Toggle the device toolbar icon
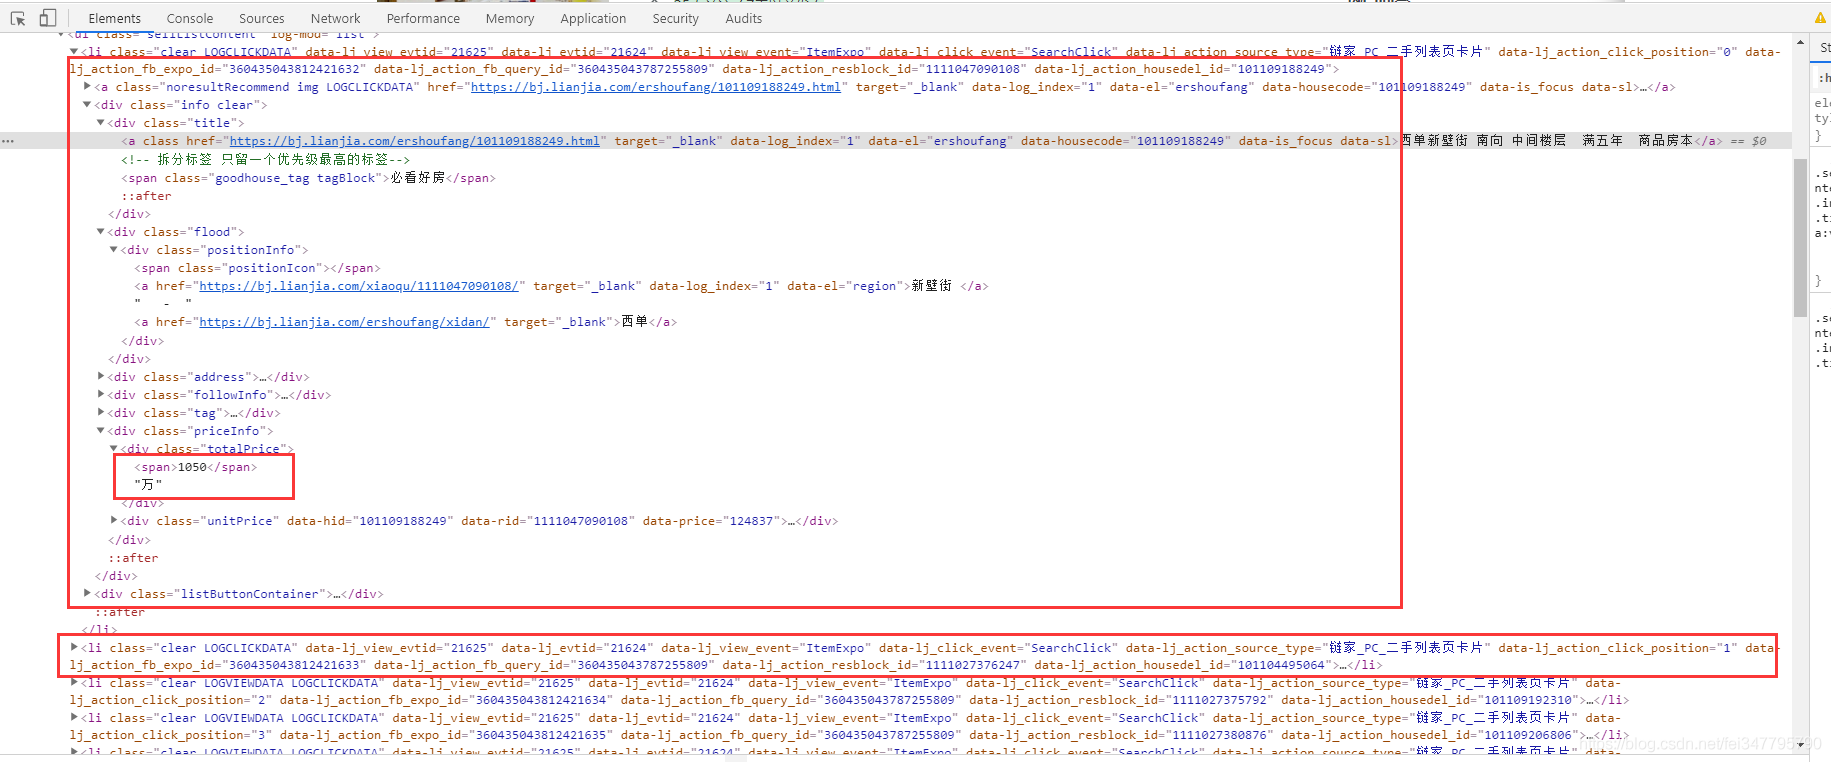1831x762 pixels. pos(47,18)
